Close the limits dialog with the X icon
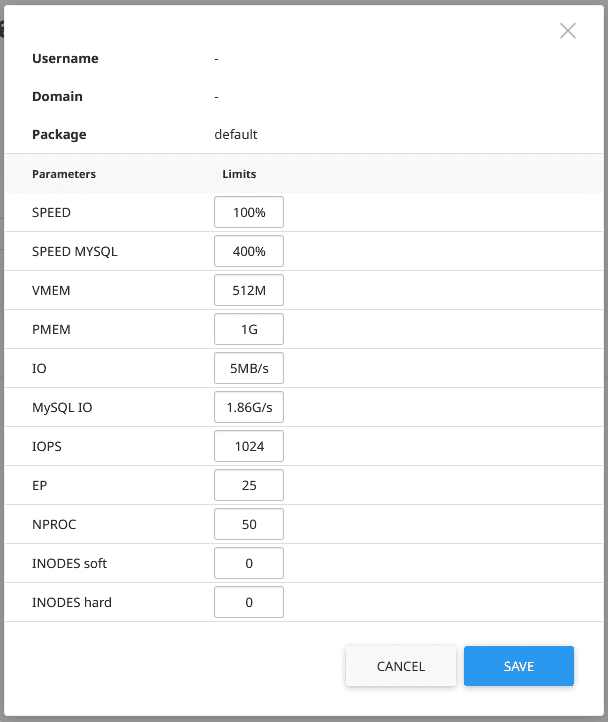The width and height of the screenshot is (608, 722). point(568,31)
